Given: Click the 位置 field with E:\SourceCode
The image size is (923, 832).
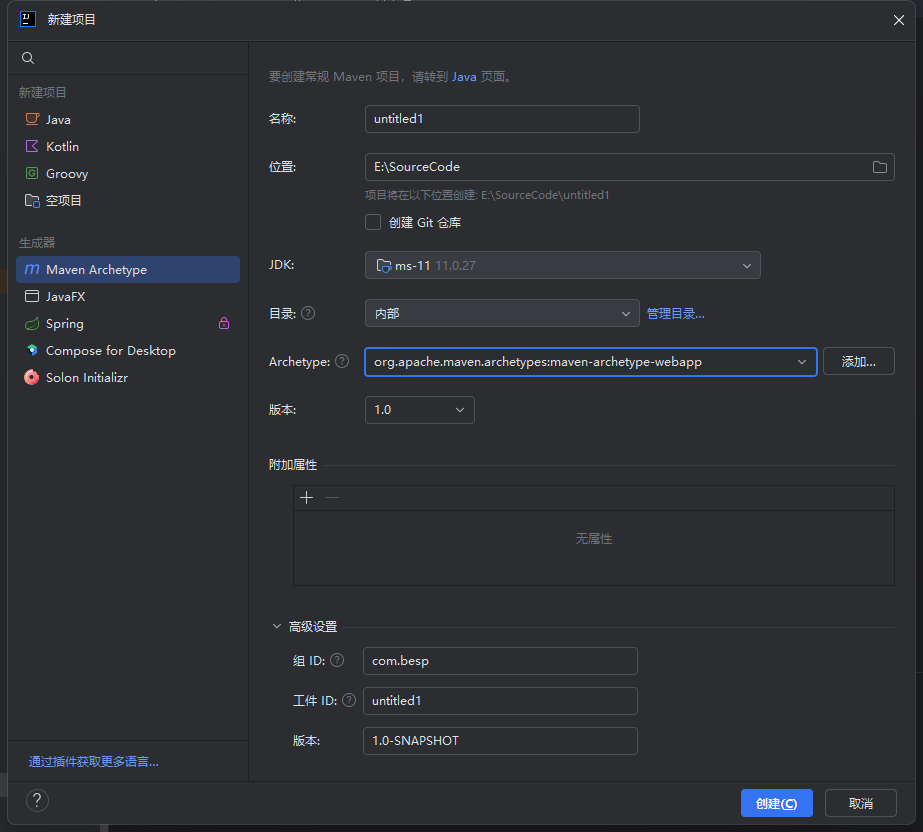Looking at the screenshot, I should 630,167.
